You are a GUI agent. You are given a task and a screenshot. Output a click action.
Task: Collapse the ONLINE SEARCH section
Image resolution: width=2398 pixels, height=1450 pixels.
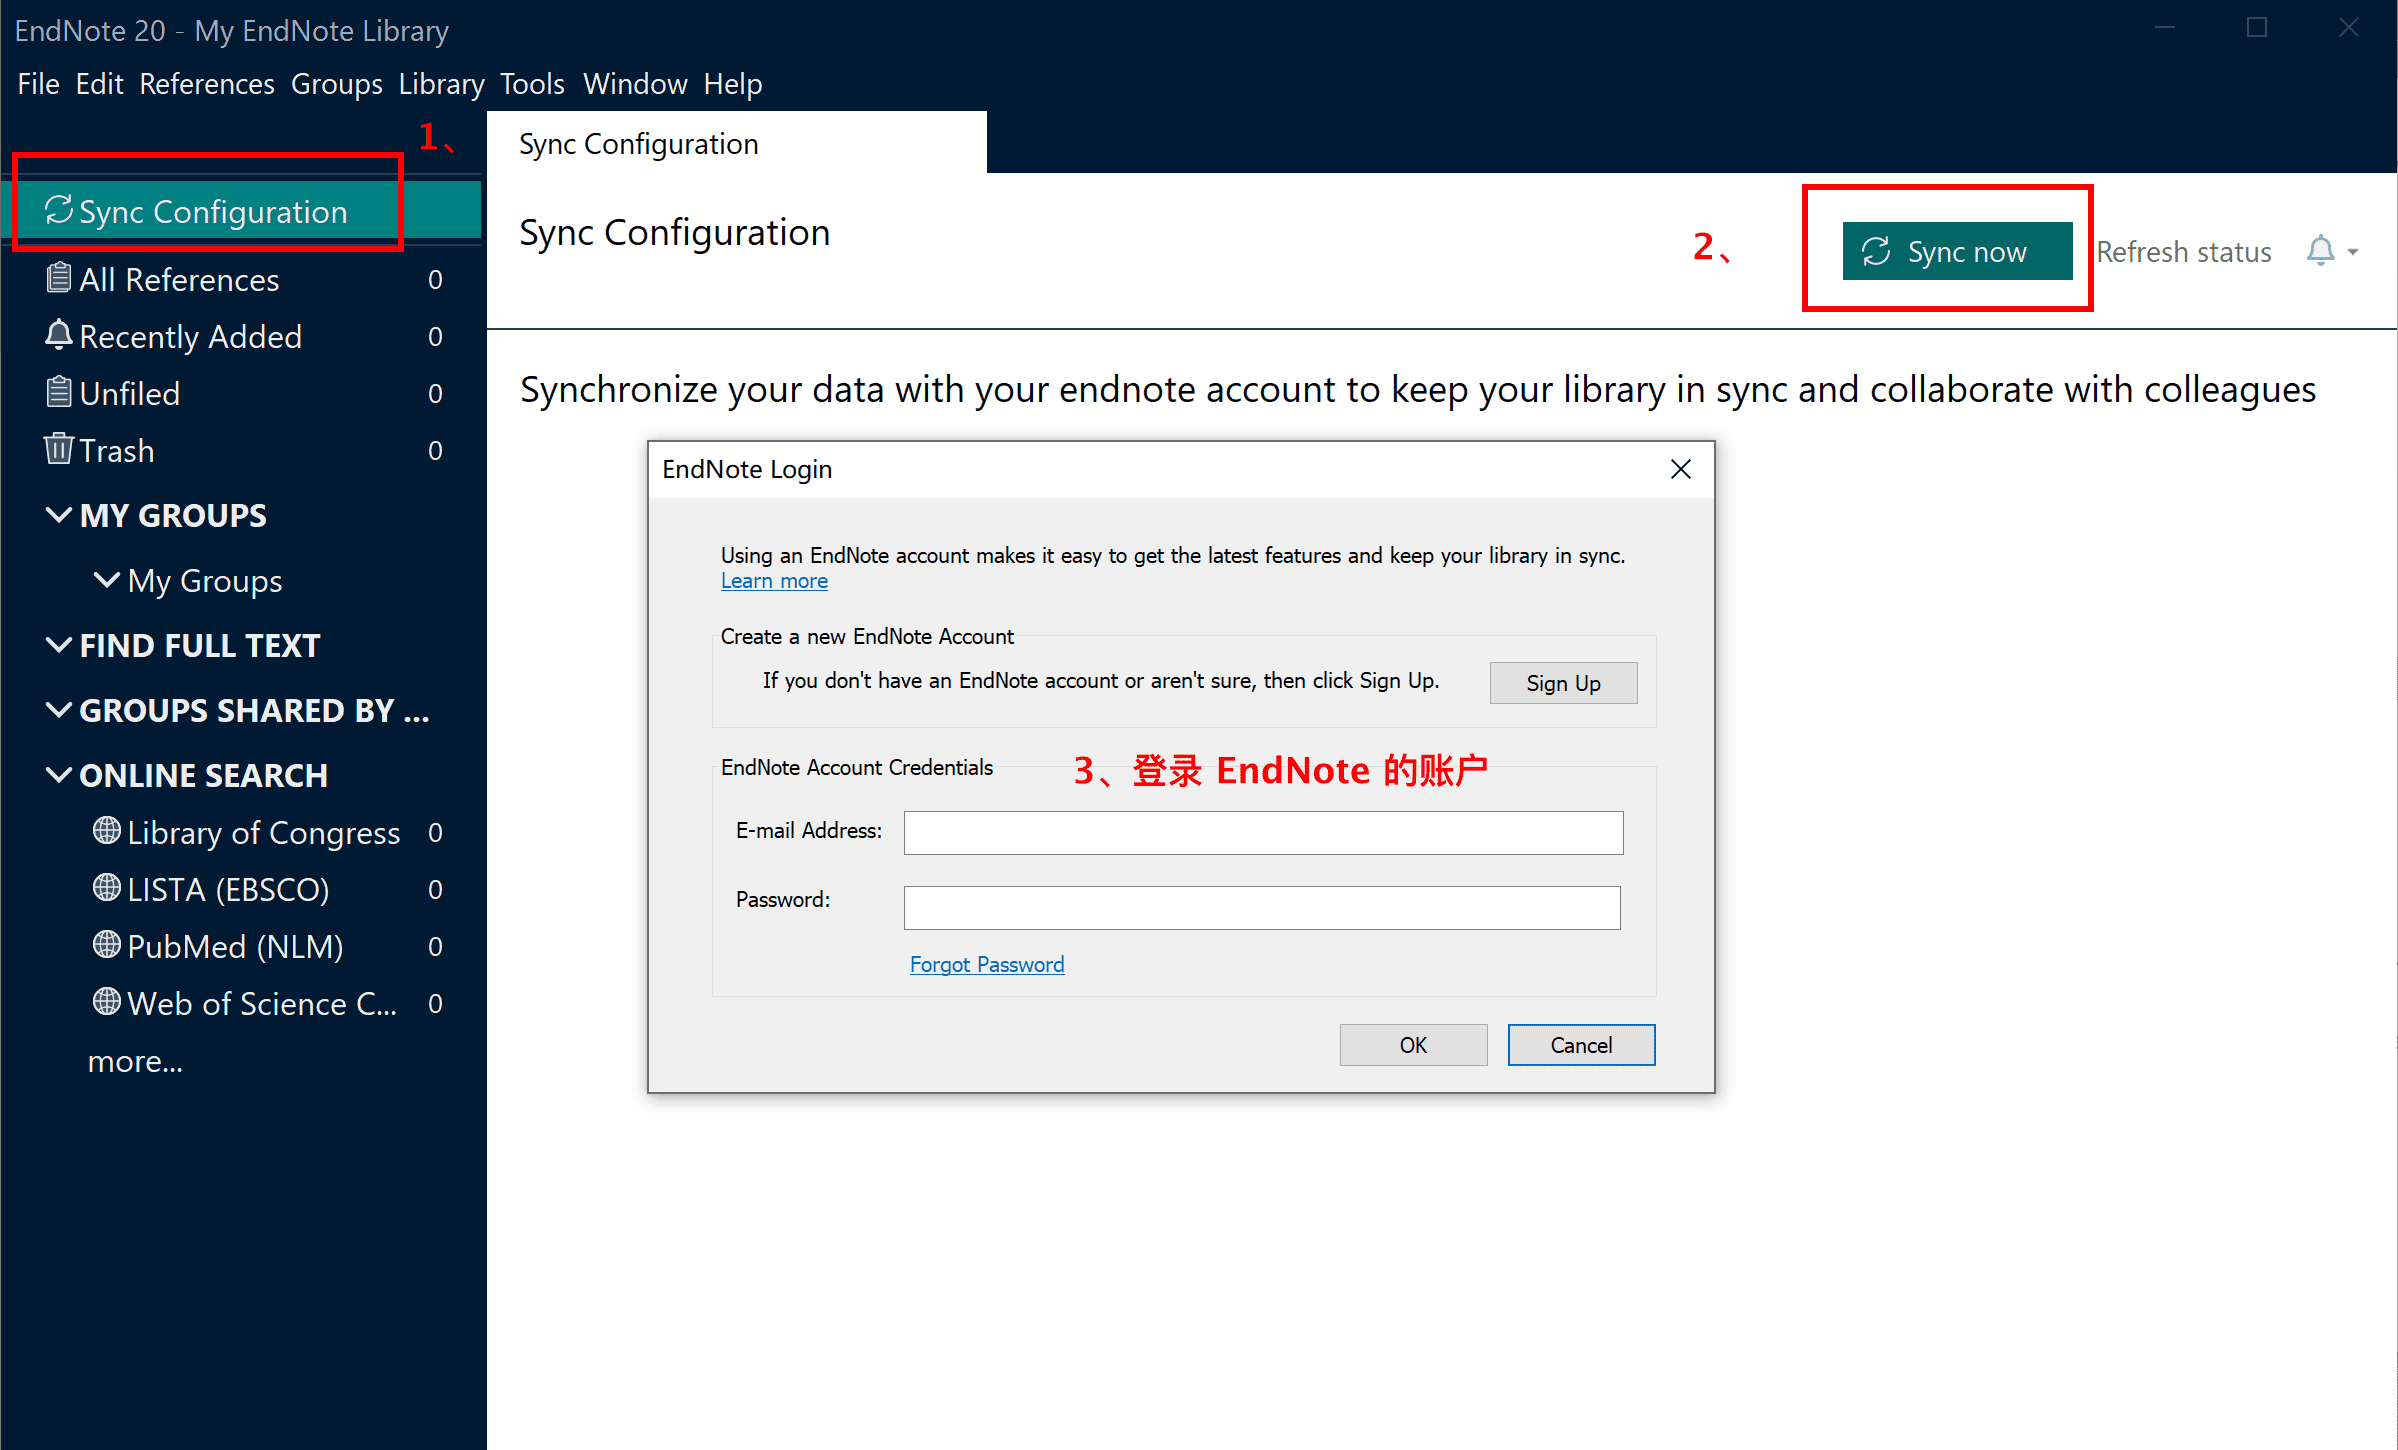58,775
